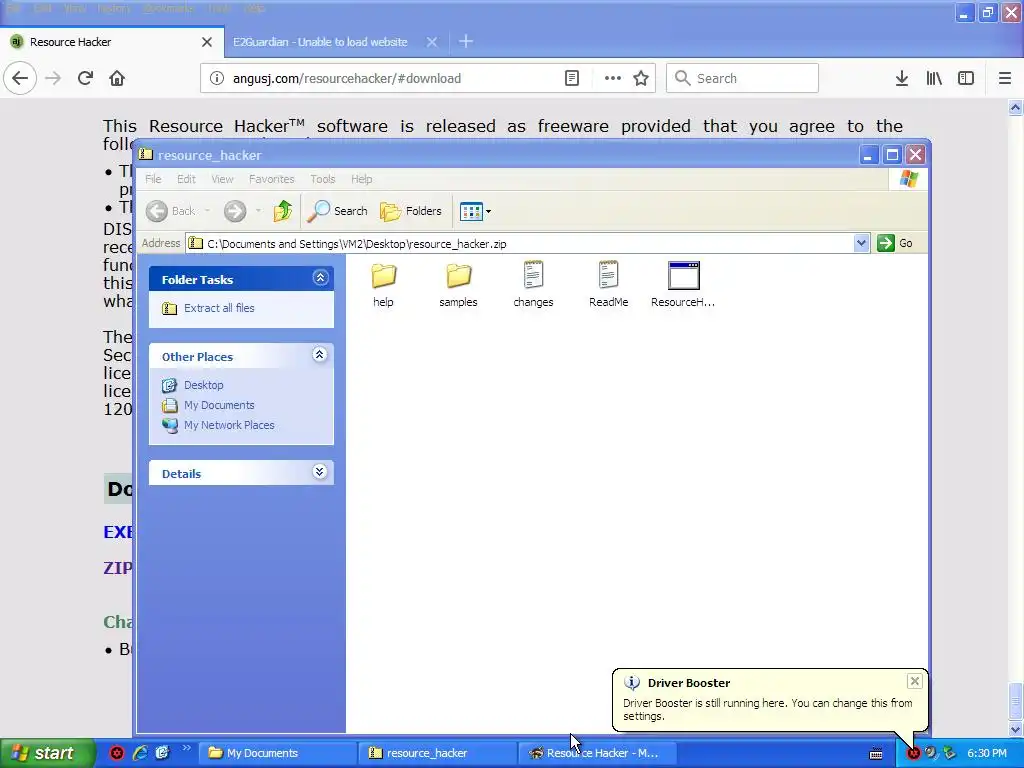The image size is (1024, 768).
Task: Click the Explorer Back button
Action: pyautogui.click(x=170, y=211)
